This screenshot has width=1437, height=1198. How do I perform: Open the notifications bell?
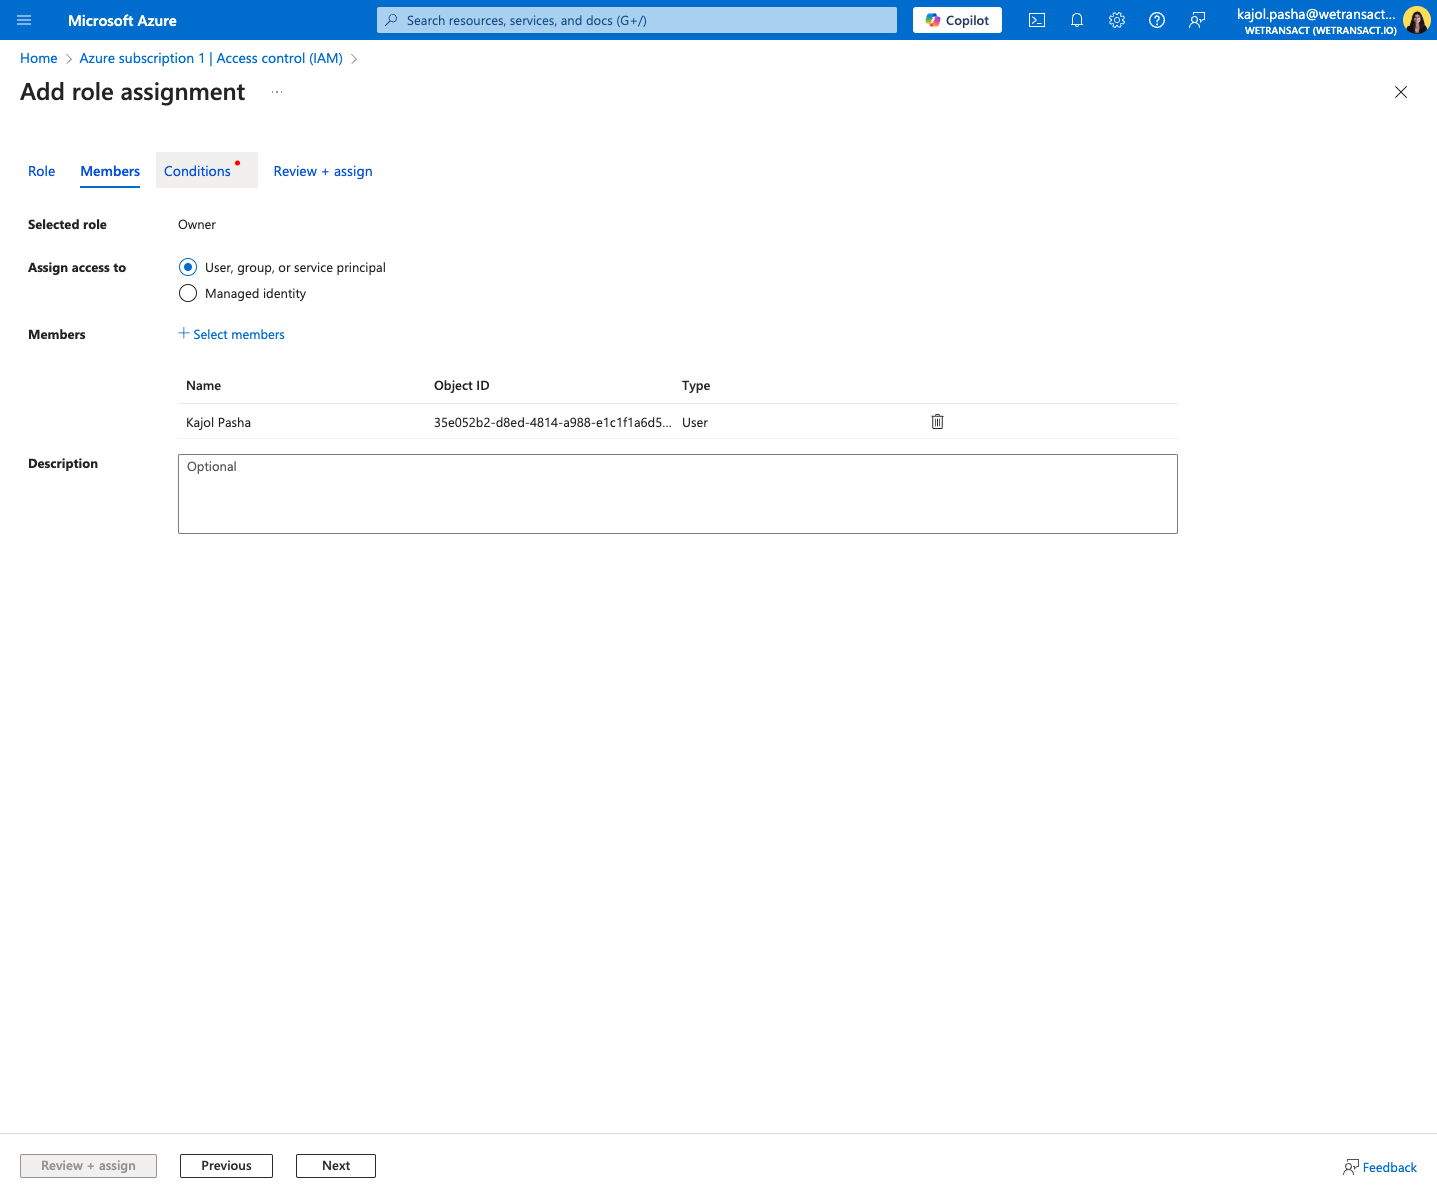1077,20
